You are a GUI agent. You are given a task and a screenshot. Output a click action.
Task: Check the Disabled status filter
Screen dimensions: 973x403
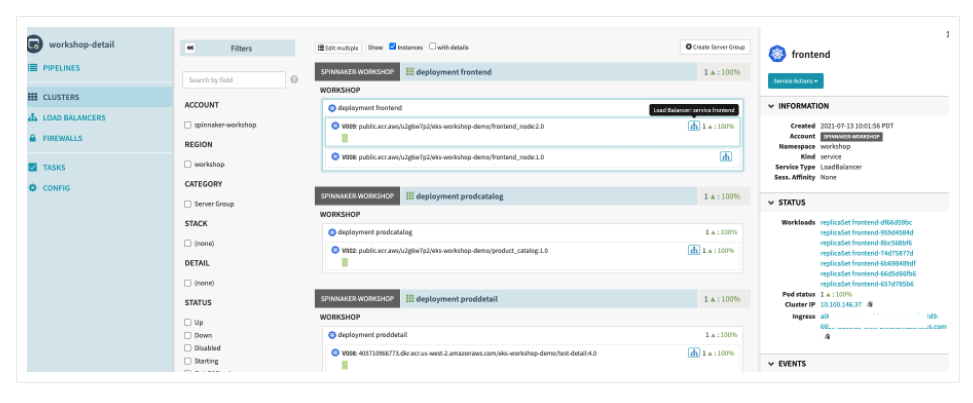point(188,348)
